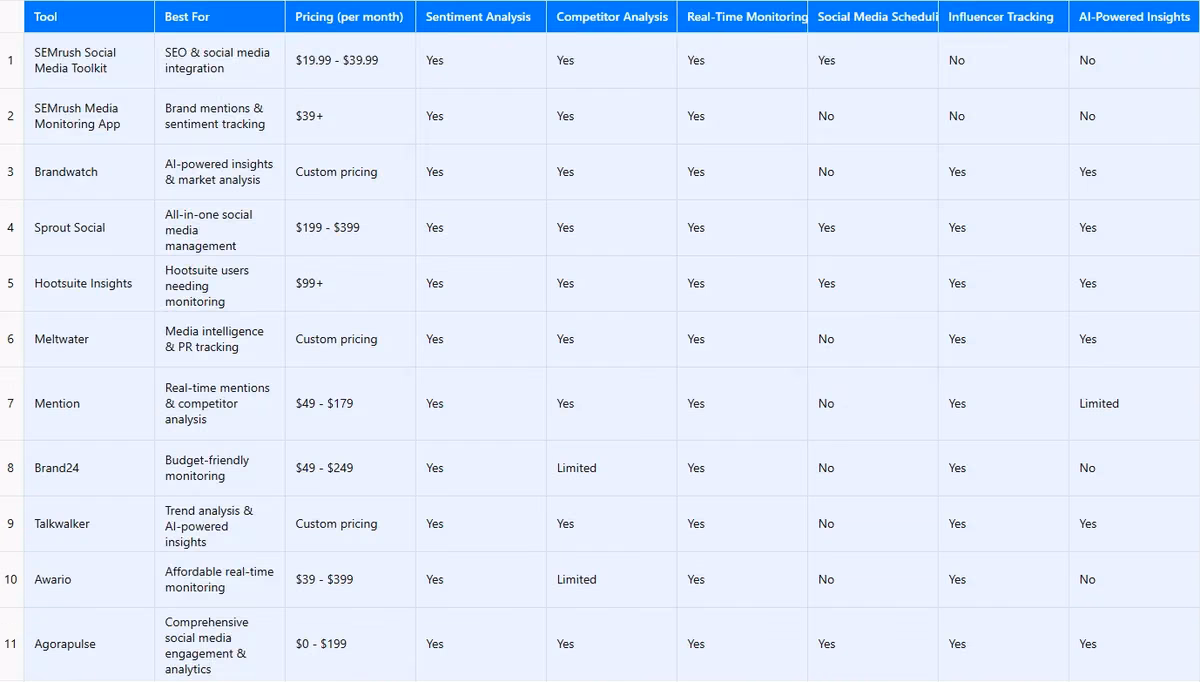Select the Influencer Tracking column header

(x=1003, y=17)
